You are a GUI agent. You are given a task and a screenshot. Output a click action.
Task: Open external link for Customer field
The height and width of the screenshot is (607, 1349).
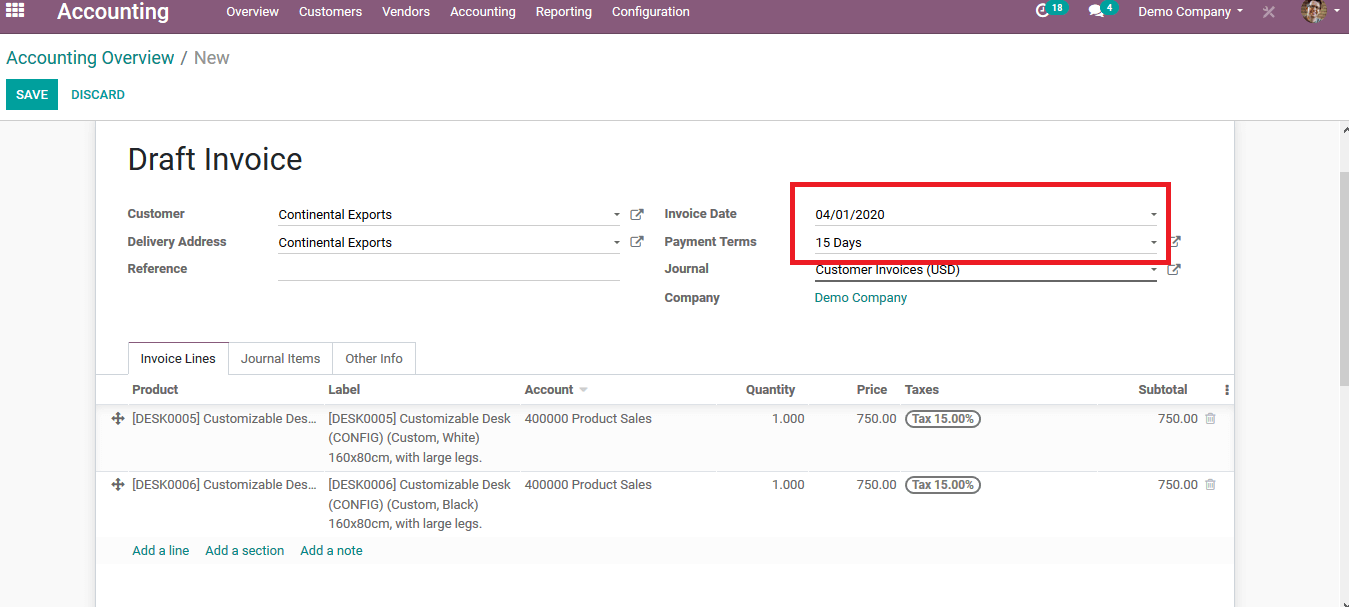[637, 214]
